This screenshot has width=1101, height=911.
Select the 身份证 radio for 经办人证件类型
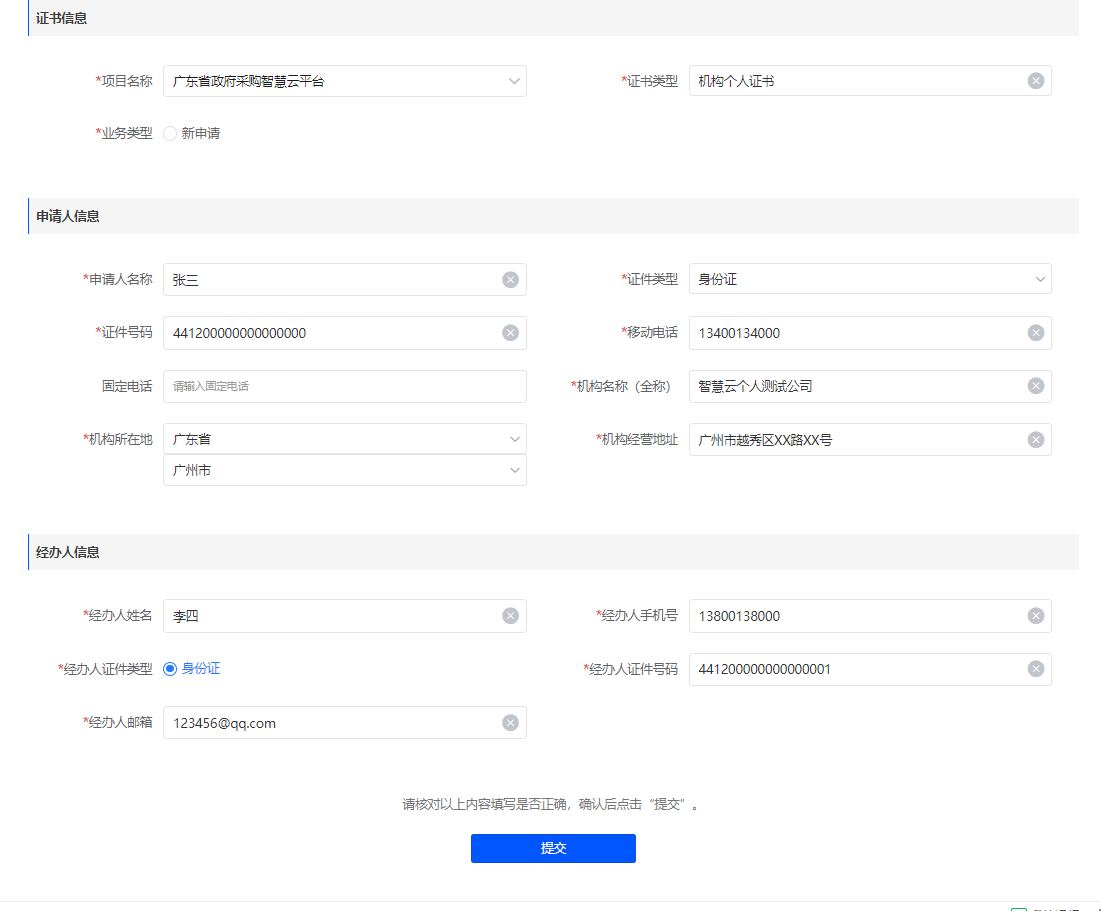click(x=170, y=669)
